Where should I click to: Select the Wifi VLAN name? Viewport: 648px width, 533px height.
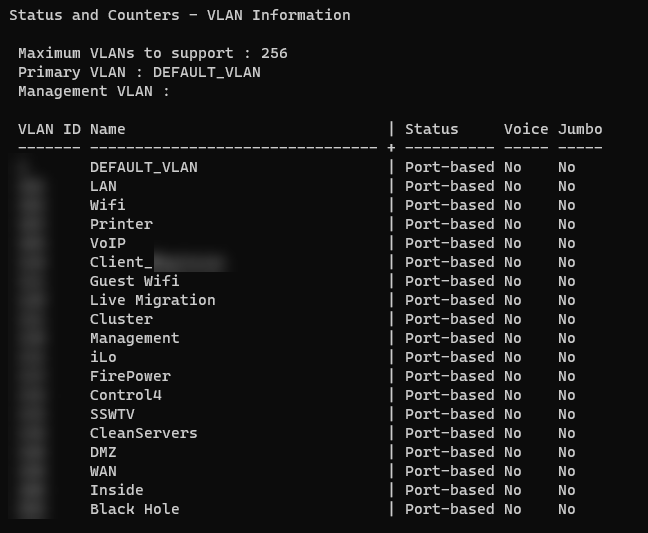pyautogui.click(x=107, y=205)
